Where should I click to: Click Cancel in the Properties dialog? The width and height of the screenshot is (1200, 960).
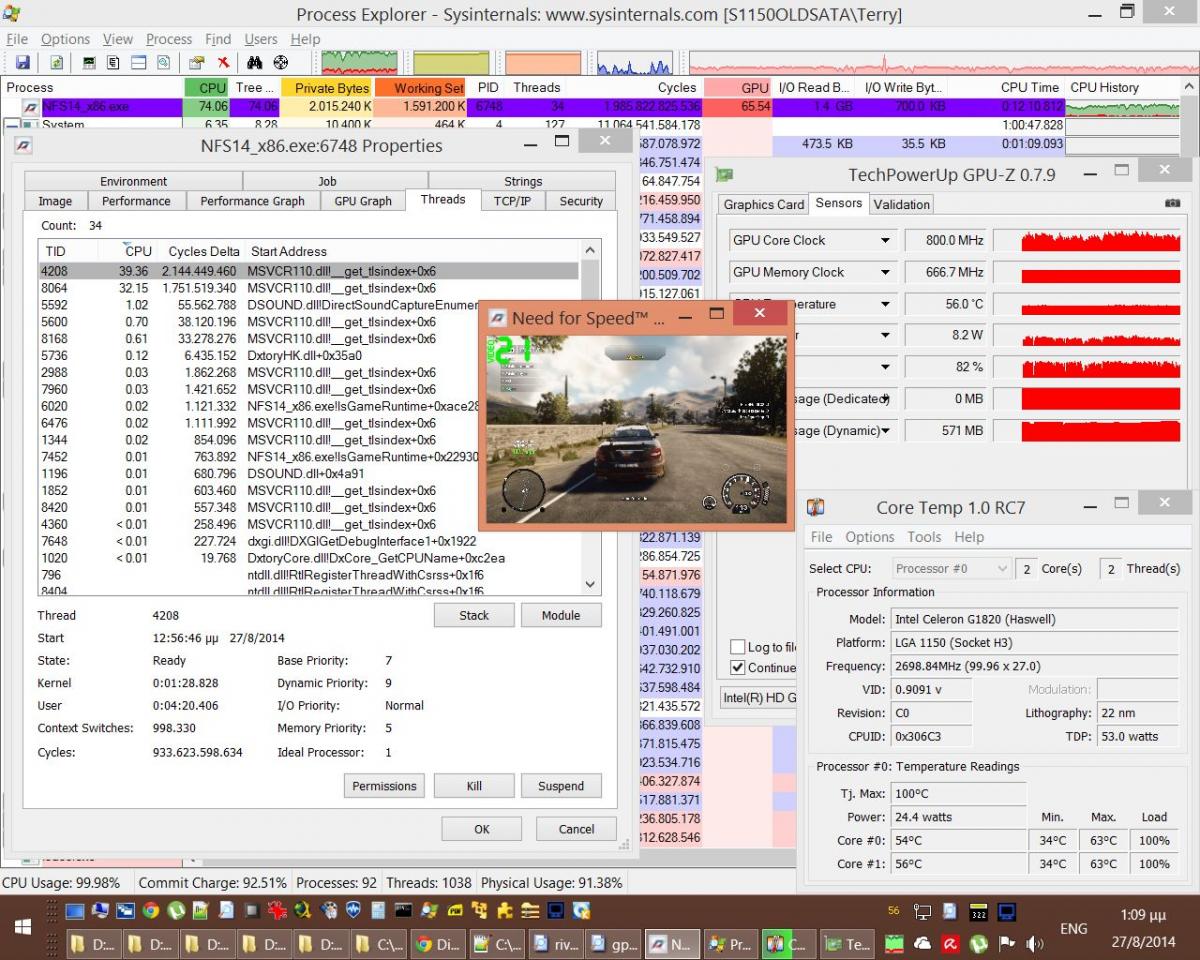point(576,829)
